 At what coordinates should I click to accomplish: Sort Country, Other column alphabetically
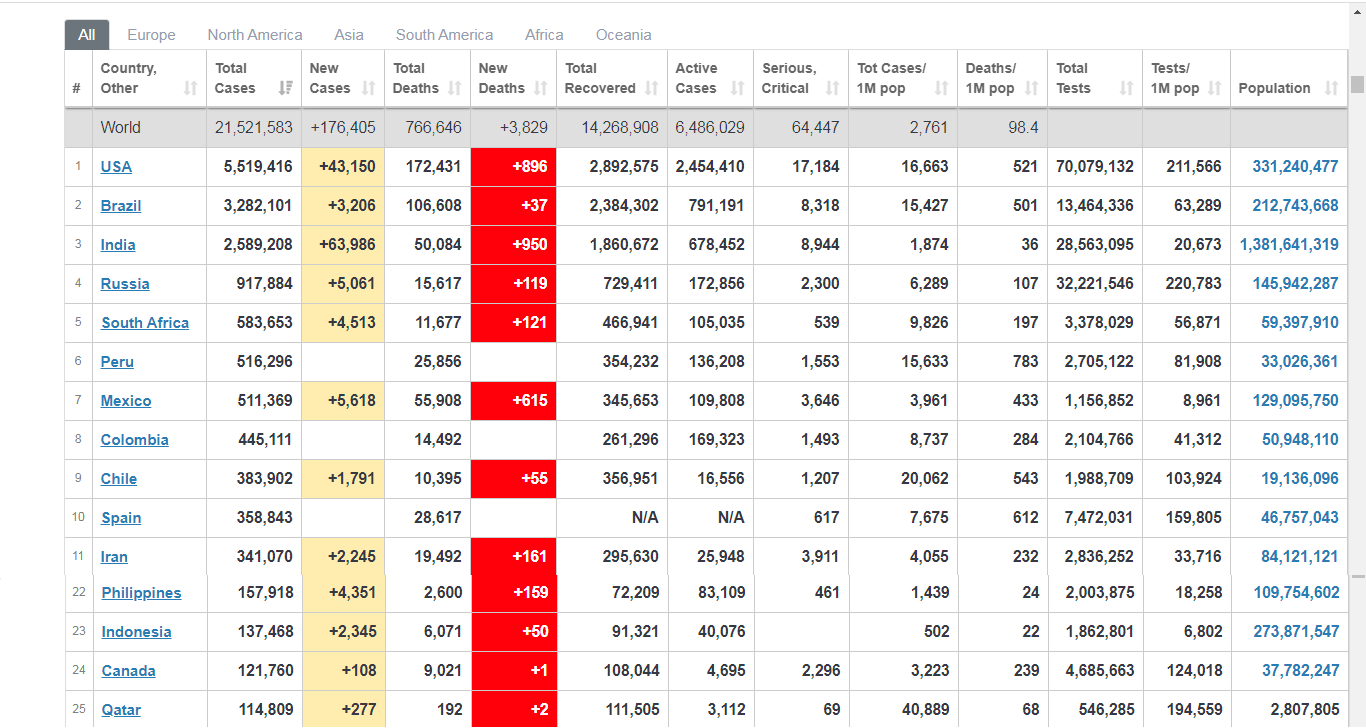[191, 88]
